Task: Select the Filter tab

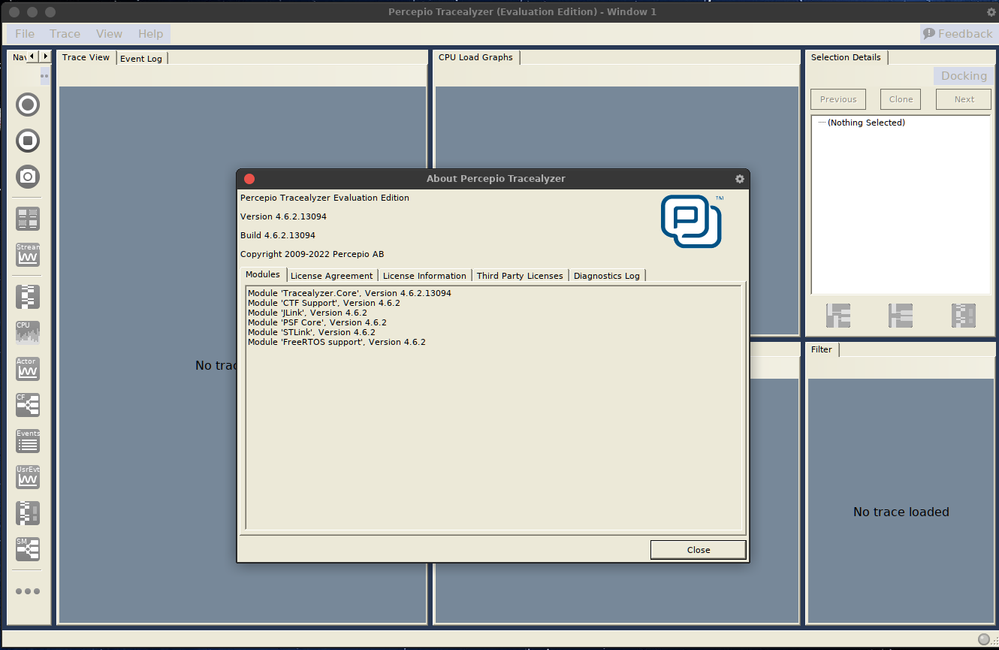Action: [x=821, y=349]
